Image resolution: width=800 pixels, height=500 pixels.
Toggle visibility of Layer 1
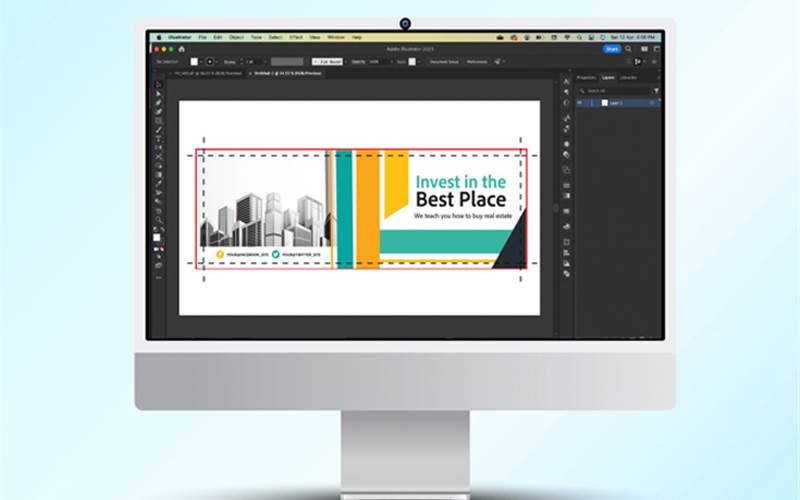pos(580,103)
